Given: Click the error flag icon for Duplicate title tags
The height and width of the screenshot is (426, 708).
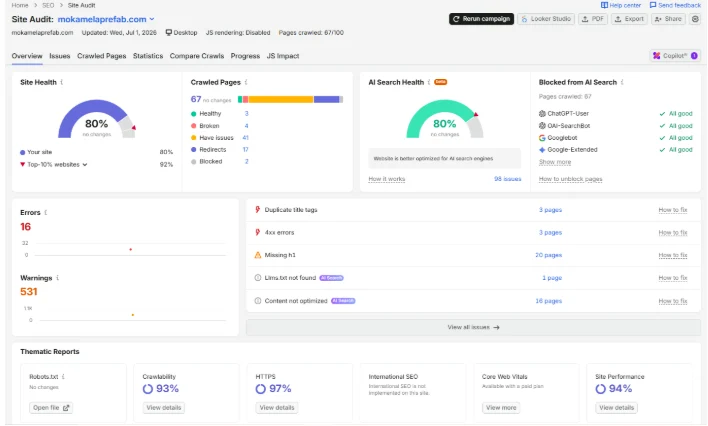Looking at the screenshot, I should coord(257,210).
